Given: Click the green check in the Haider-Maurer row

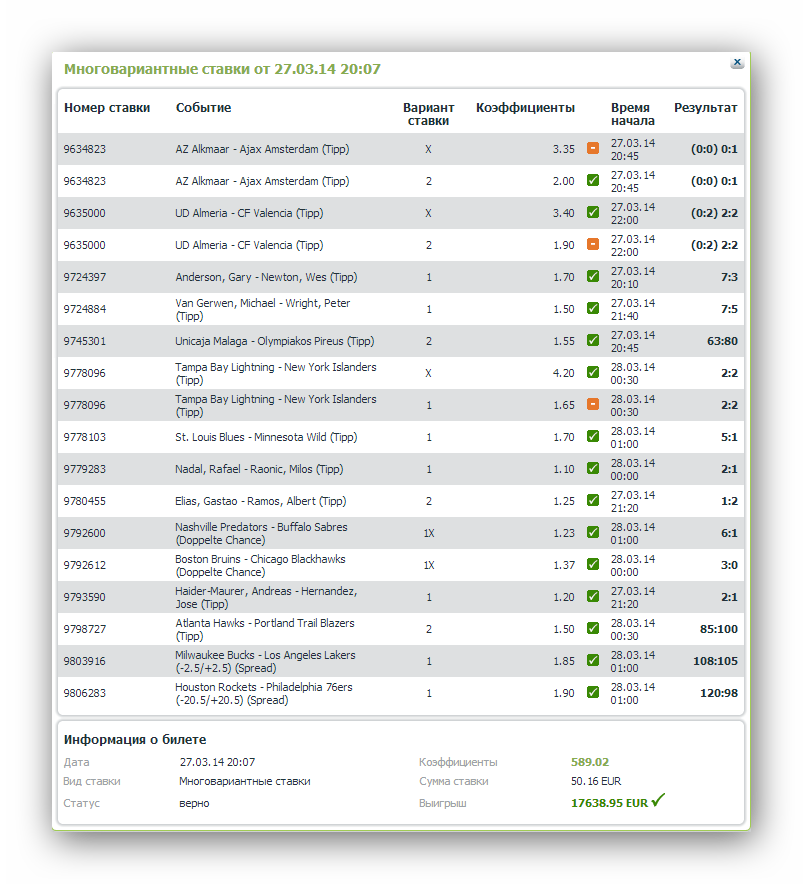Looking at the screenshot, I should point(593,596).
